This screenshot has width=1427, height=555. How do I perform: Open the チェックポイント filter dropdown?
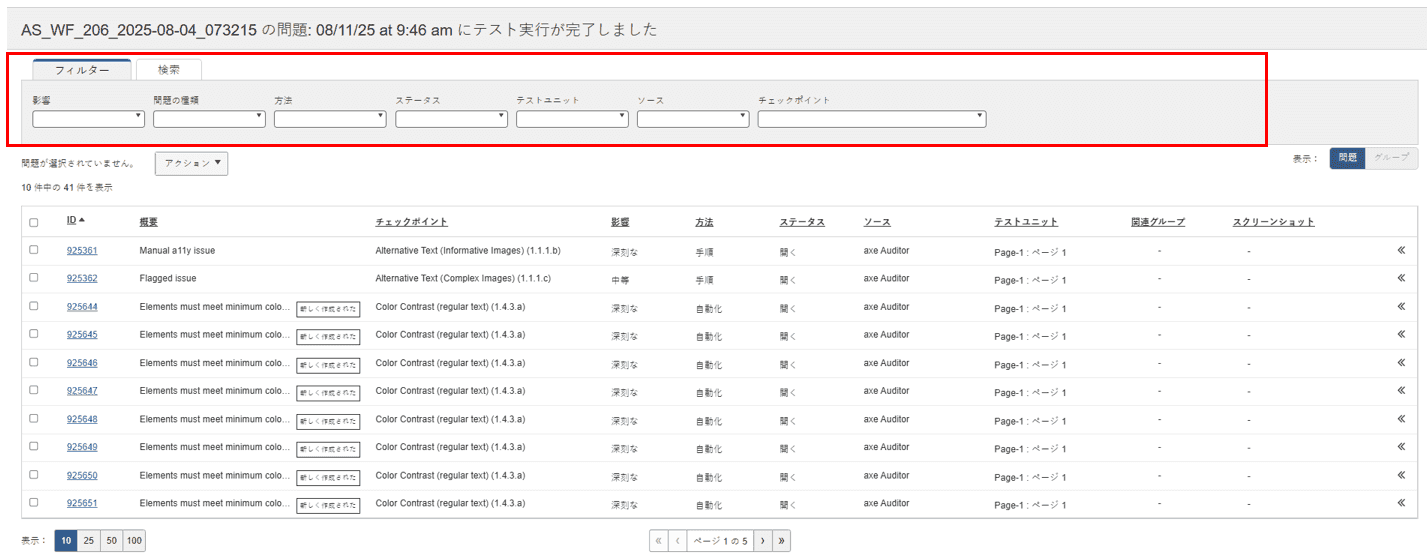tap(871, 119)
